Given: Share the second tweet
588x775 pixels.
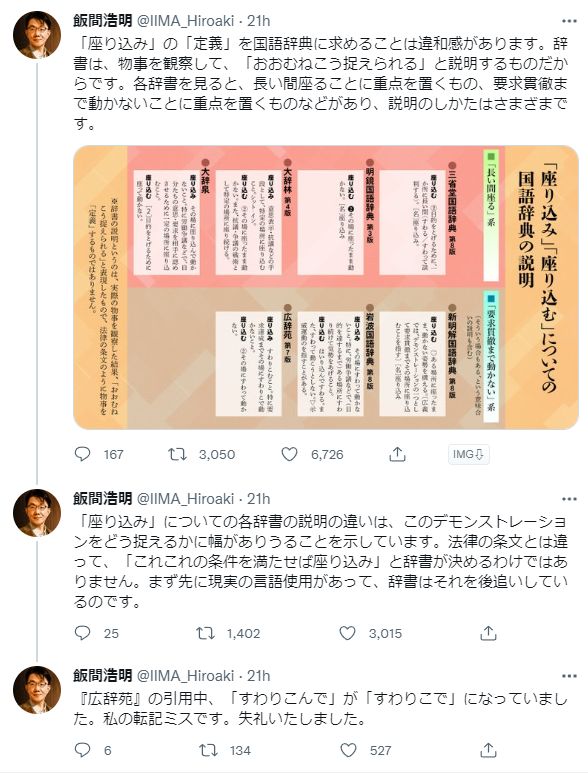Looking at the screenshot, I should [x=488, y=633].
